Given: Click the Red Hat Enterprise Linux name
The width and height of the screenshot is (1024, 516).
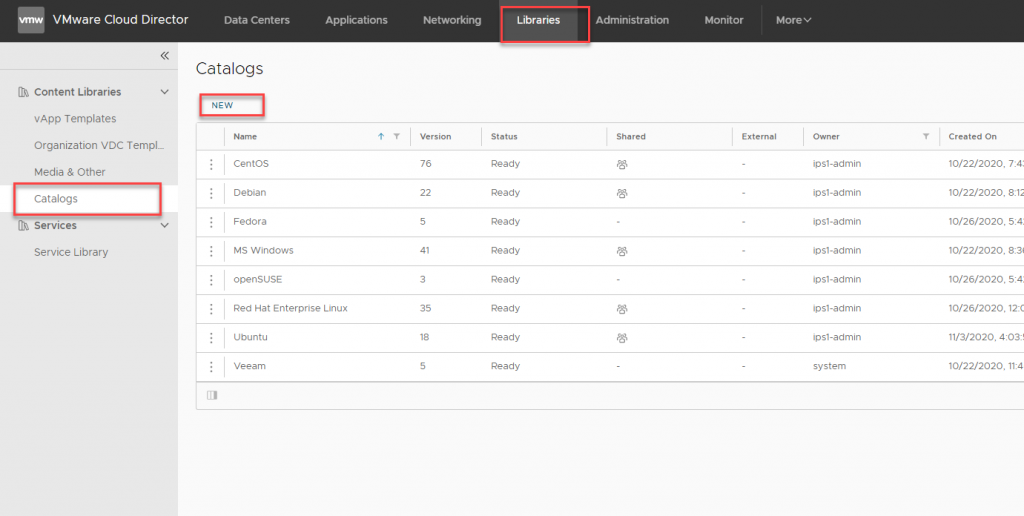Looking at the screenshot, I should pos(290,308).
